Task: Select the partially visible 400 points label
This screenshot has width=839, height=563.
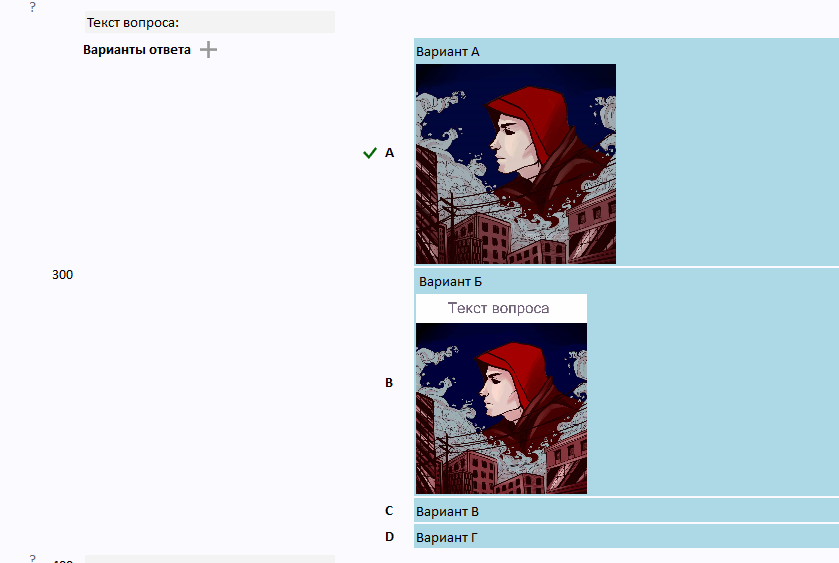Action: [x=63, y=560]
